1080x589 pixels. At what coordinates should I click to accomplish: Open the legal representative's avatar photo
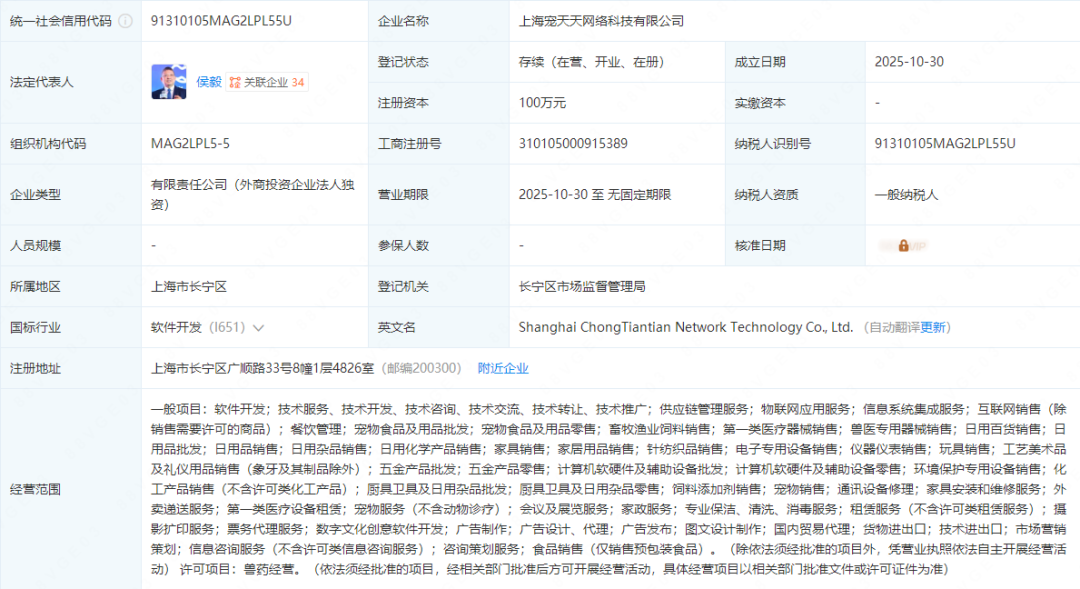coord(168,82)
